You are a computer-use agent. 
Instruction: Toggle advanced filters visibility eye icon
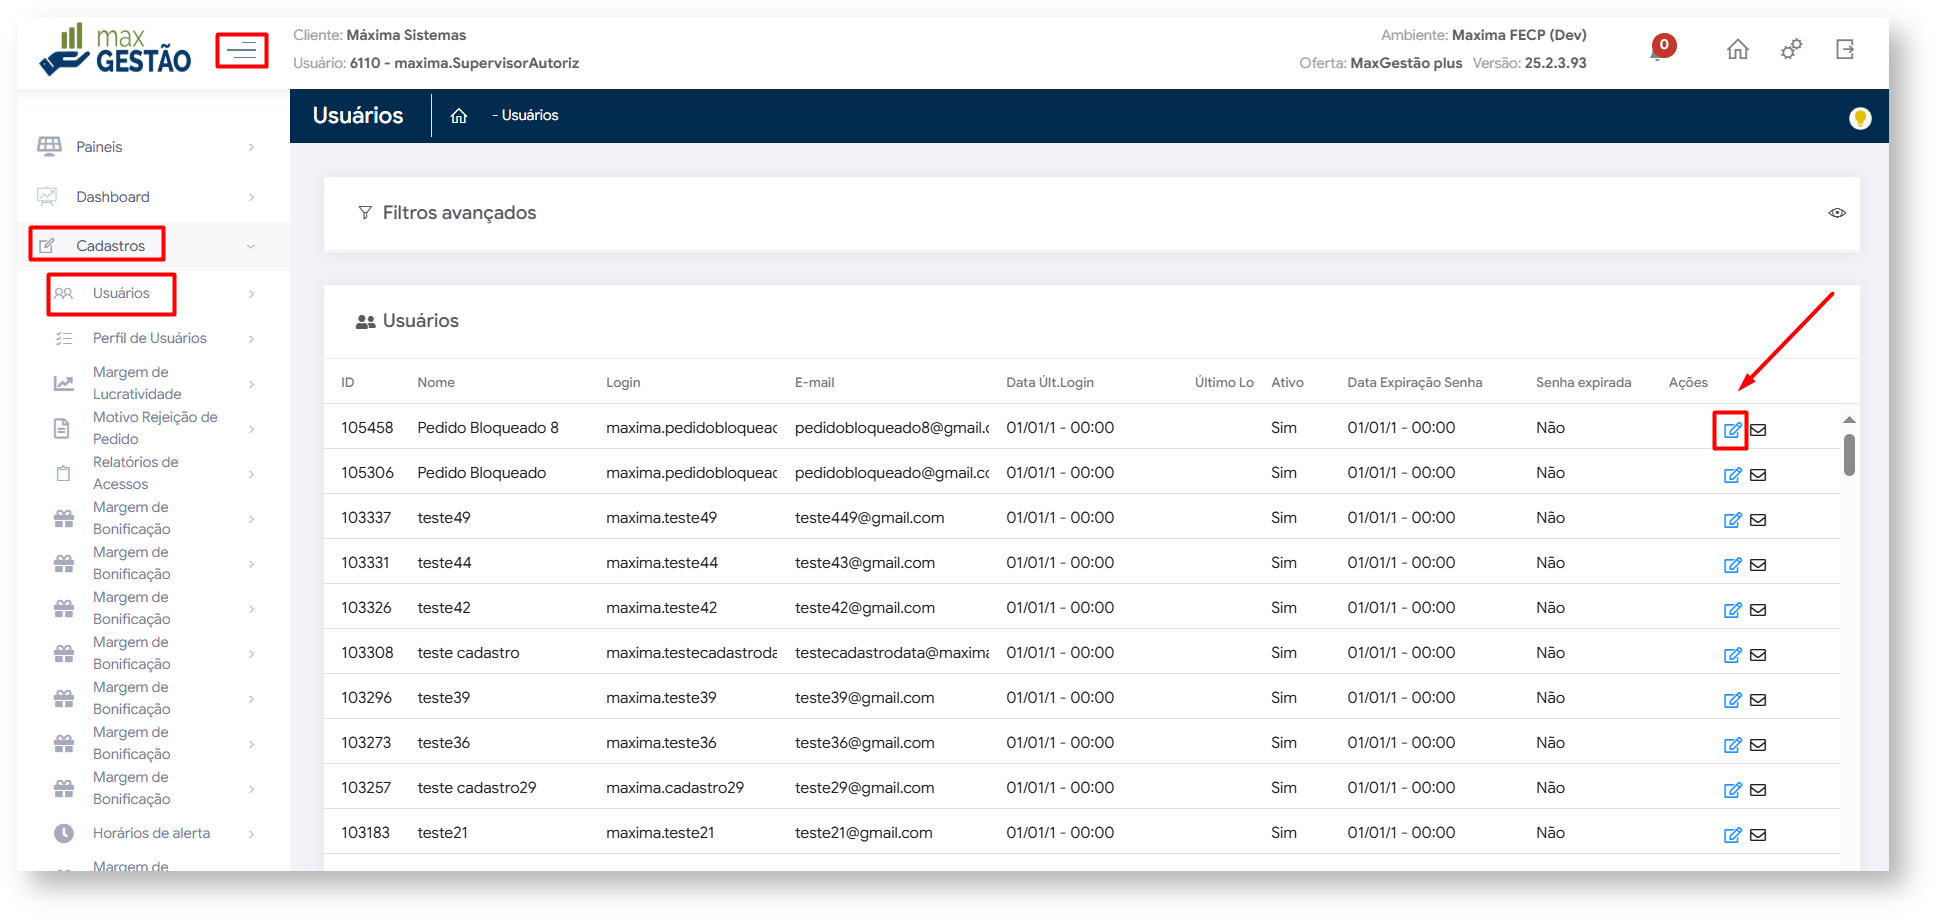[1837, 213]
